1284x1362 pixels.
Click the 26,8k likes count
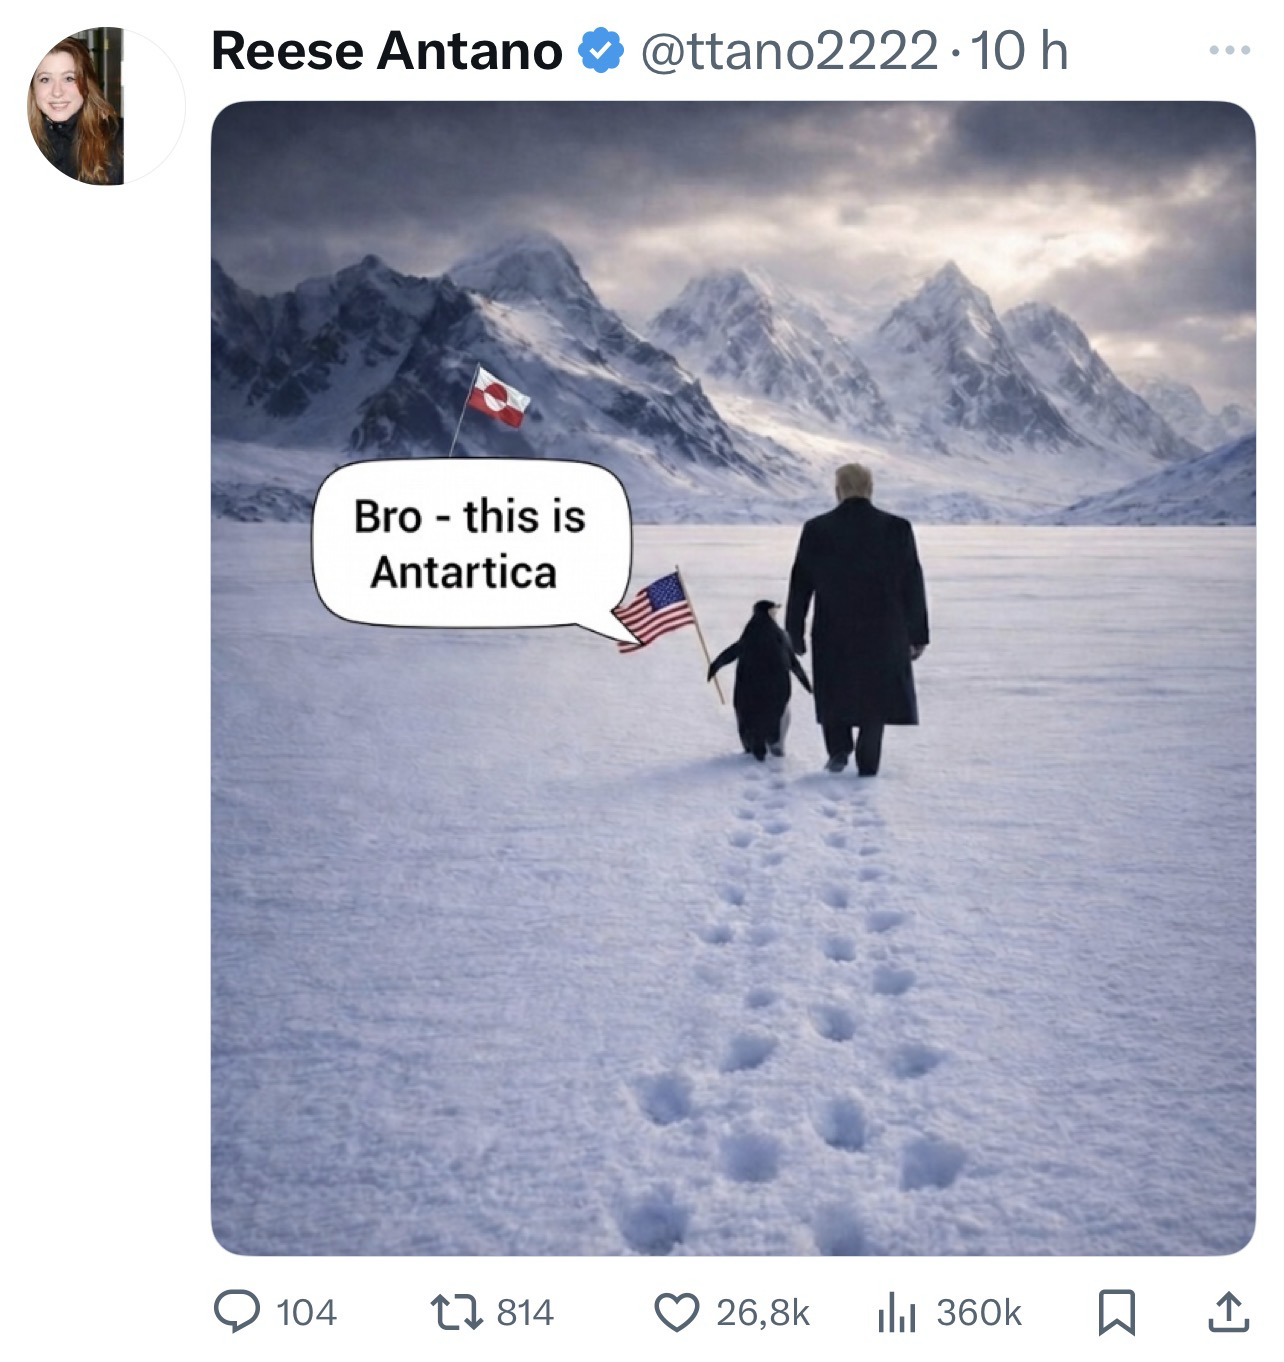point(762,1312)
